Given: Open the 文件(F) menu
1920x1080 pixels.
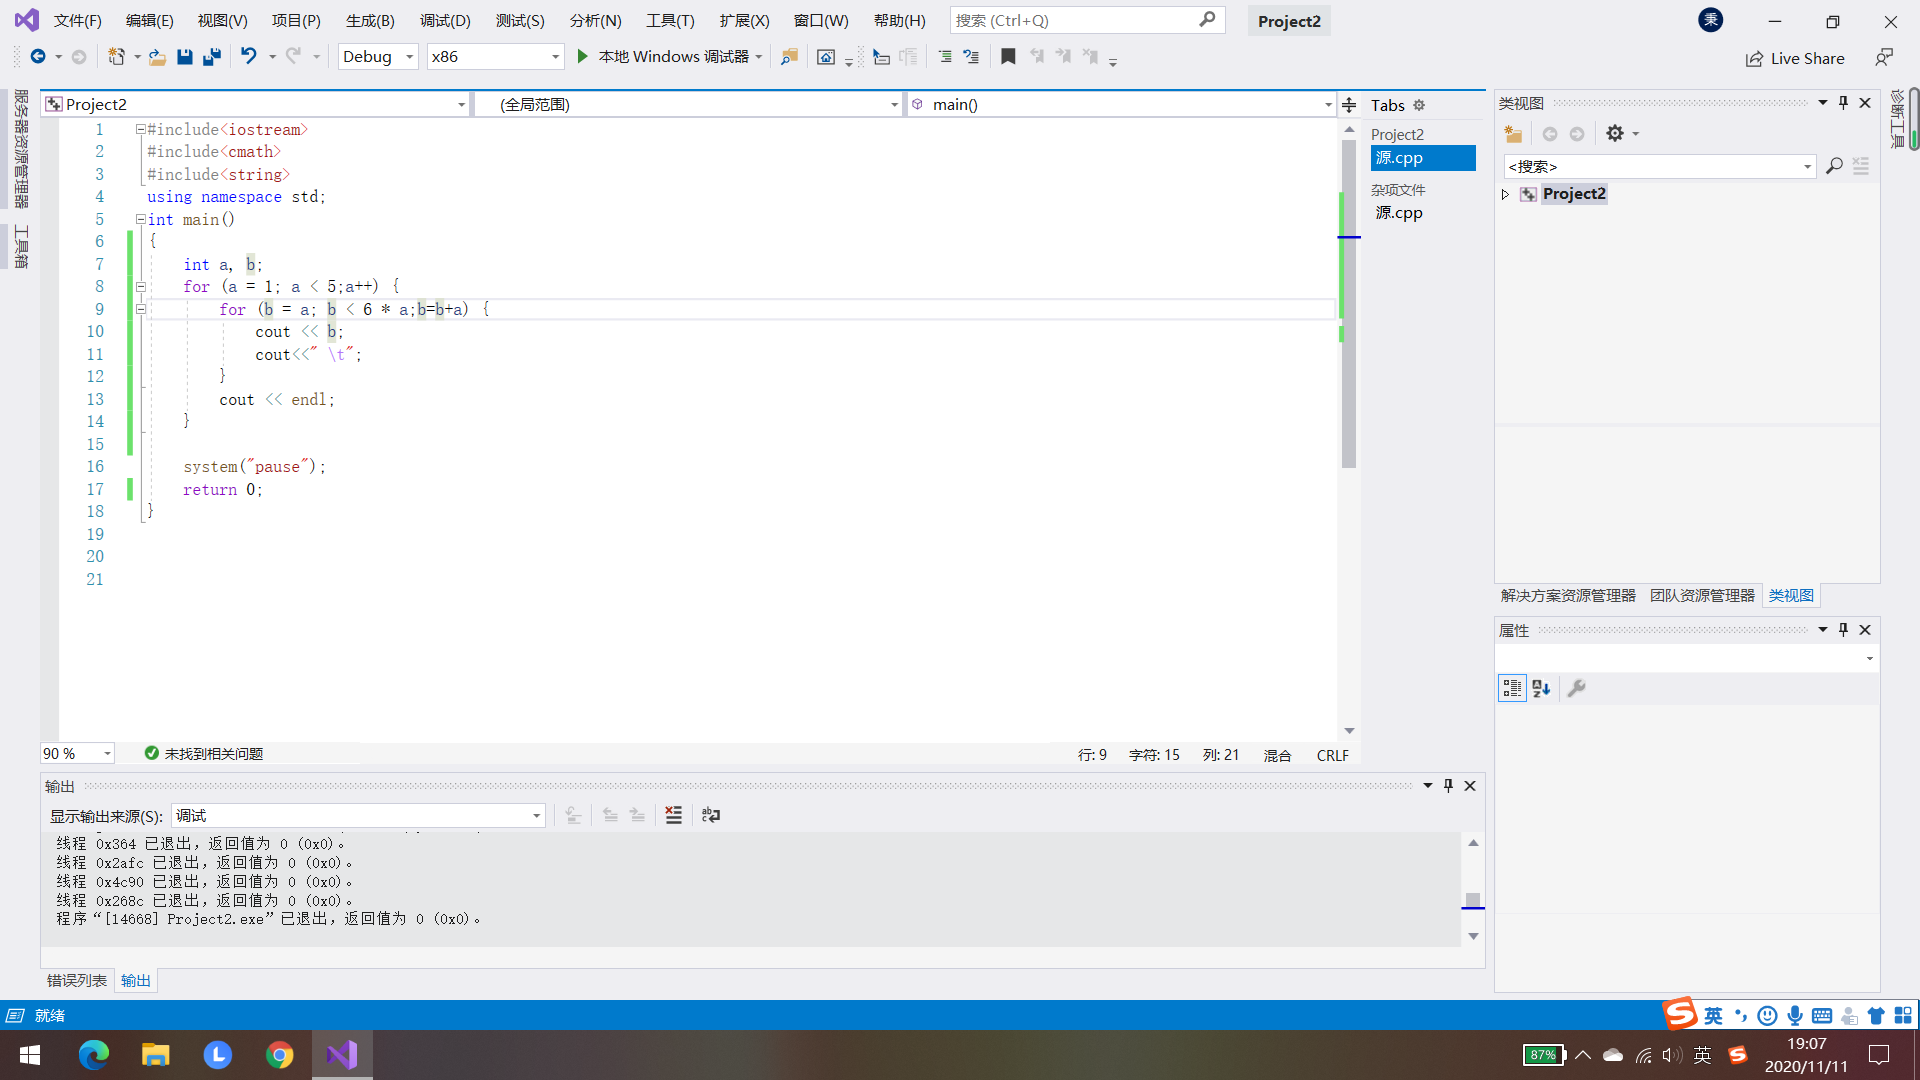Looking at the screenshot, I should [x=77, y=21].
